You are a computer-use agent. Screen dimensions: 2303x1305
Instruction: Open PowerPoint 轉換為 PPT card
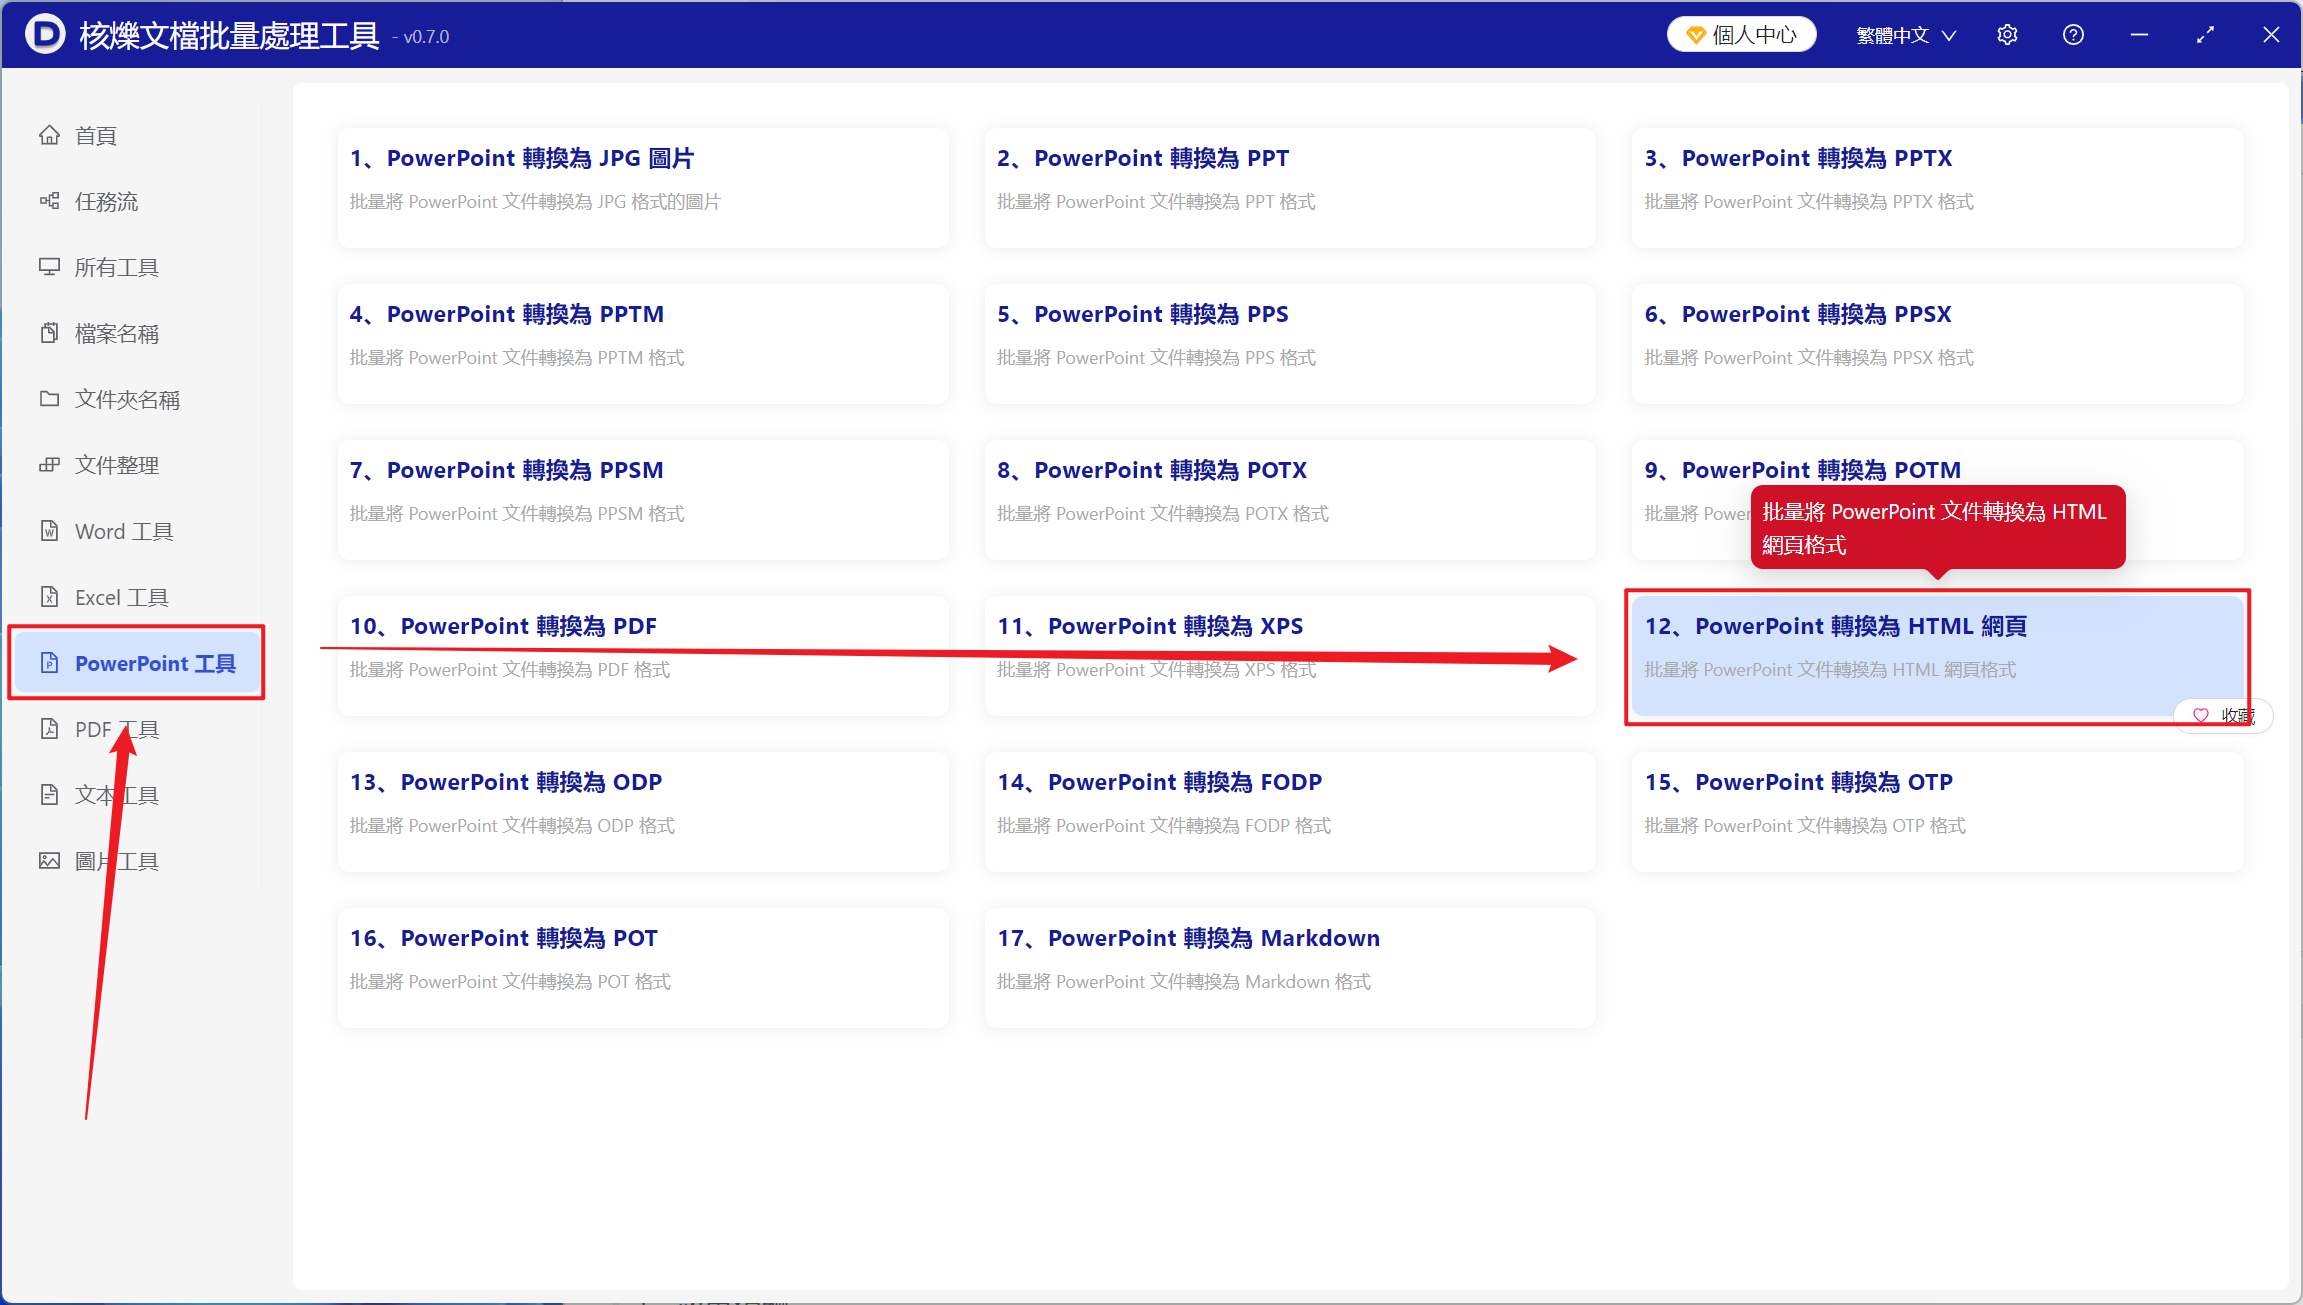(1290, 188)
